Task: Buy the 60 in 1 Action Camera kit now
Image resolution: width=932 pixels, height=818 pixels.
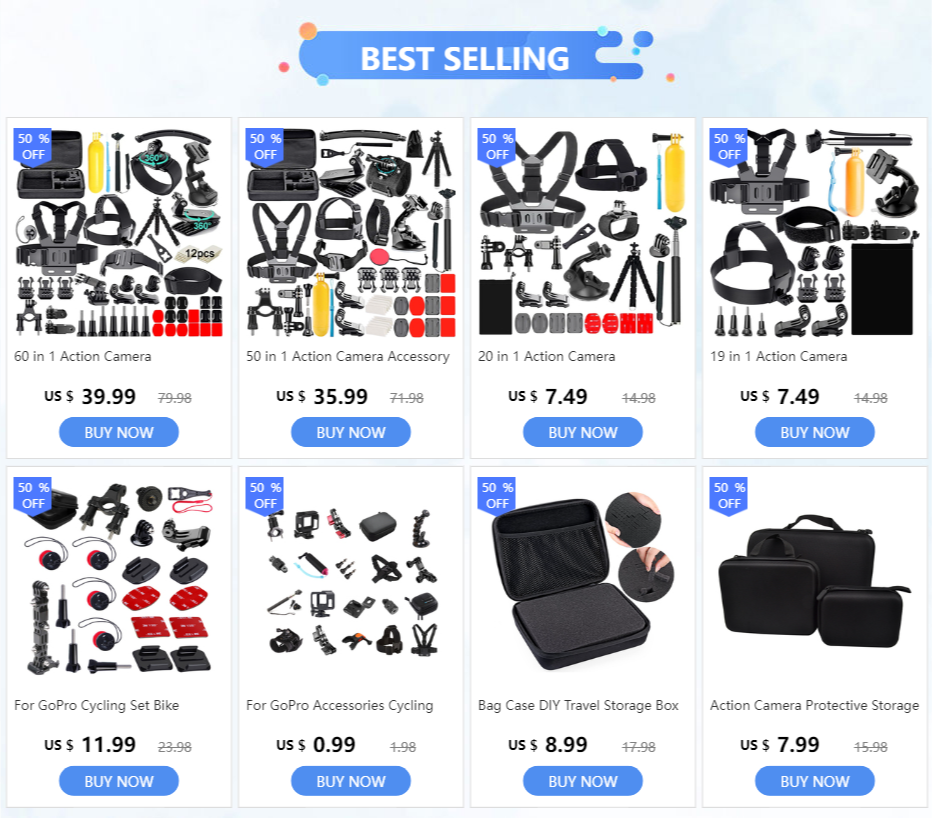Action: (x=119, y=432)
